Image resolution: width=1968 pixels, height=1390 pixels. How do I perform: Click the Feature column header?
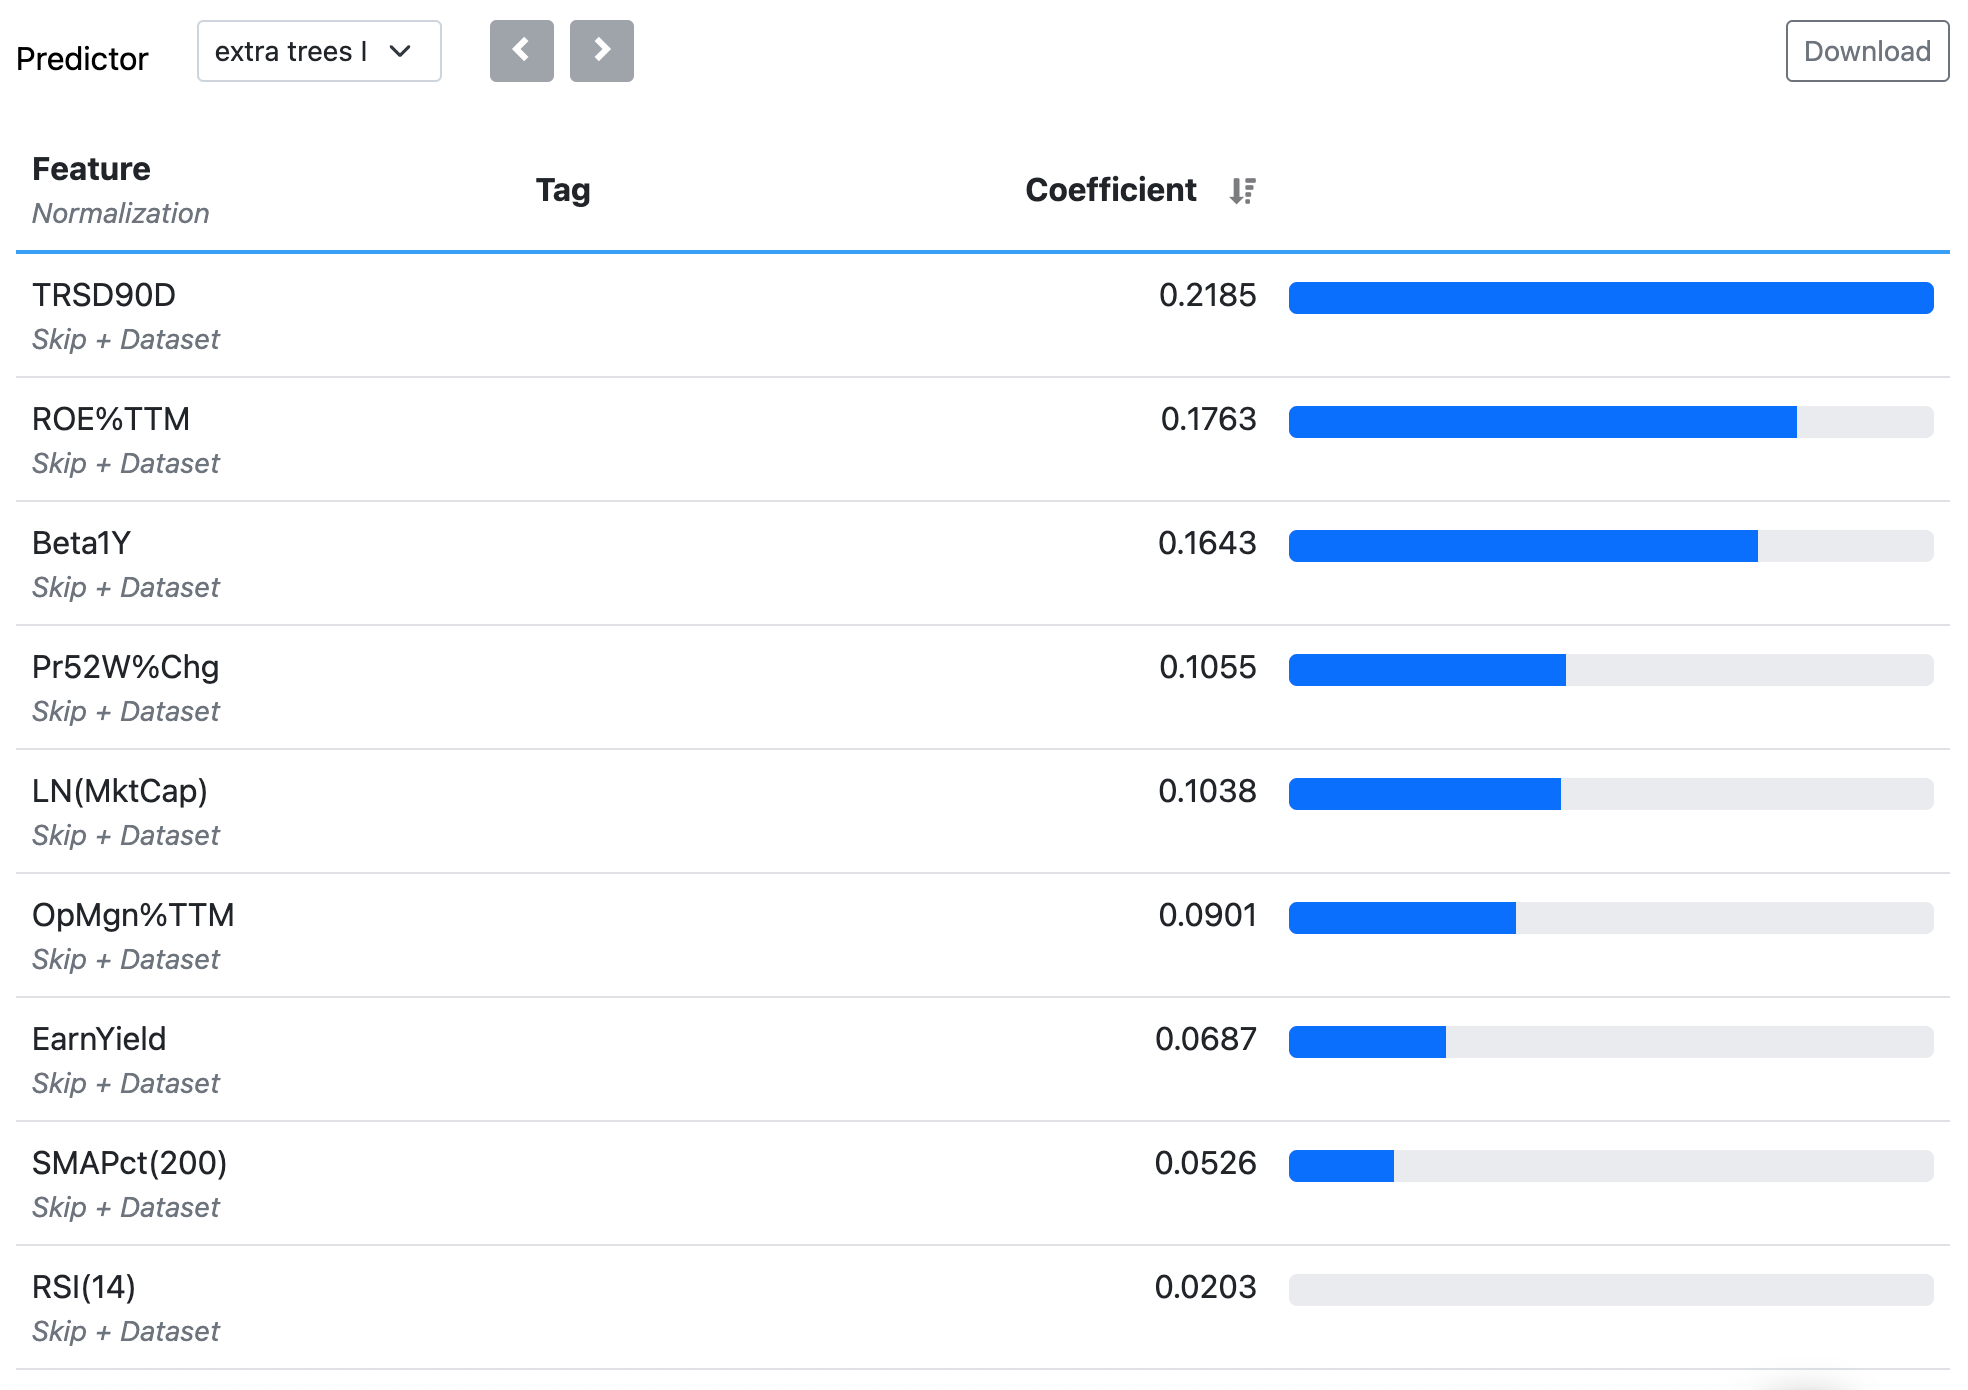91,169
